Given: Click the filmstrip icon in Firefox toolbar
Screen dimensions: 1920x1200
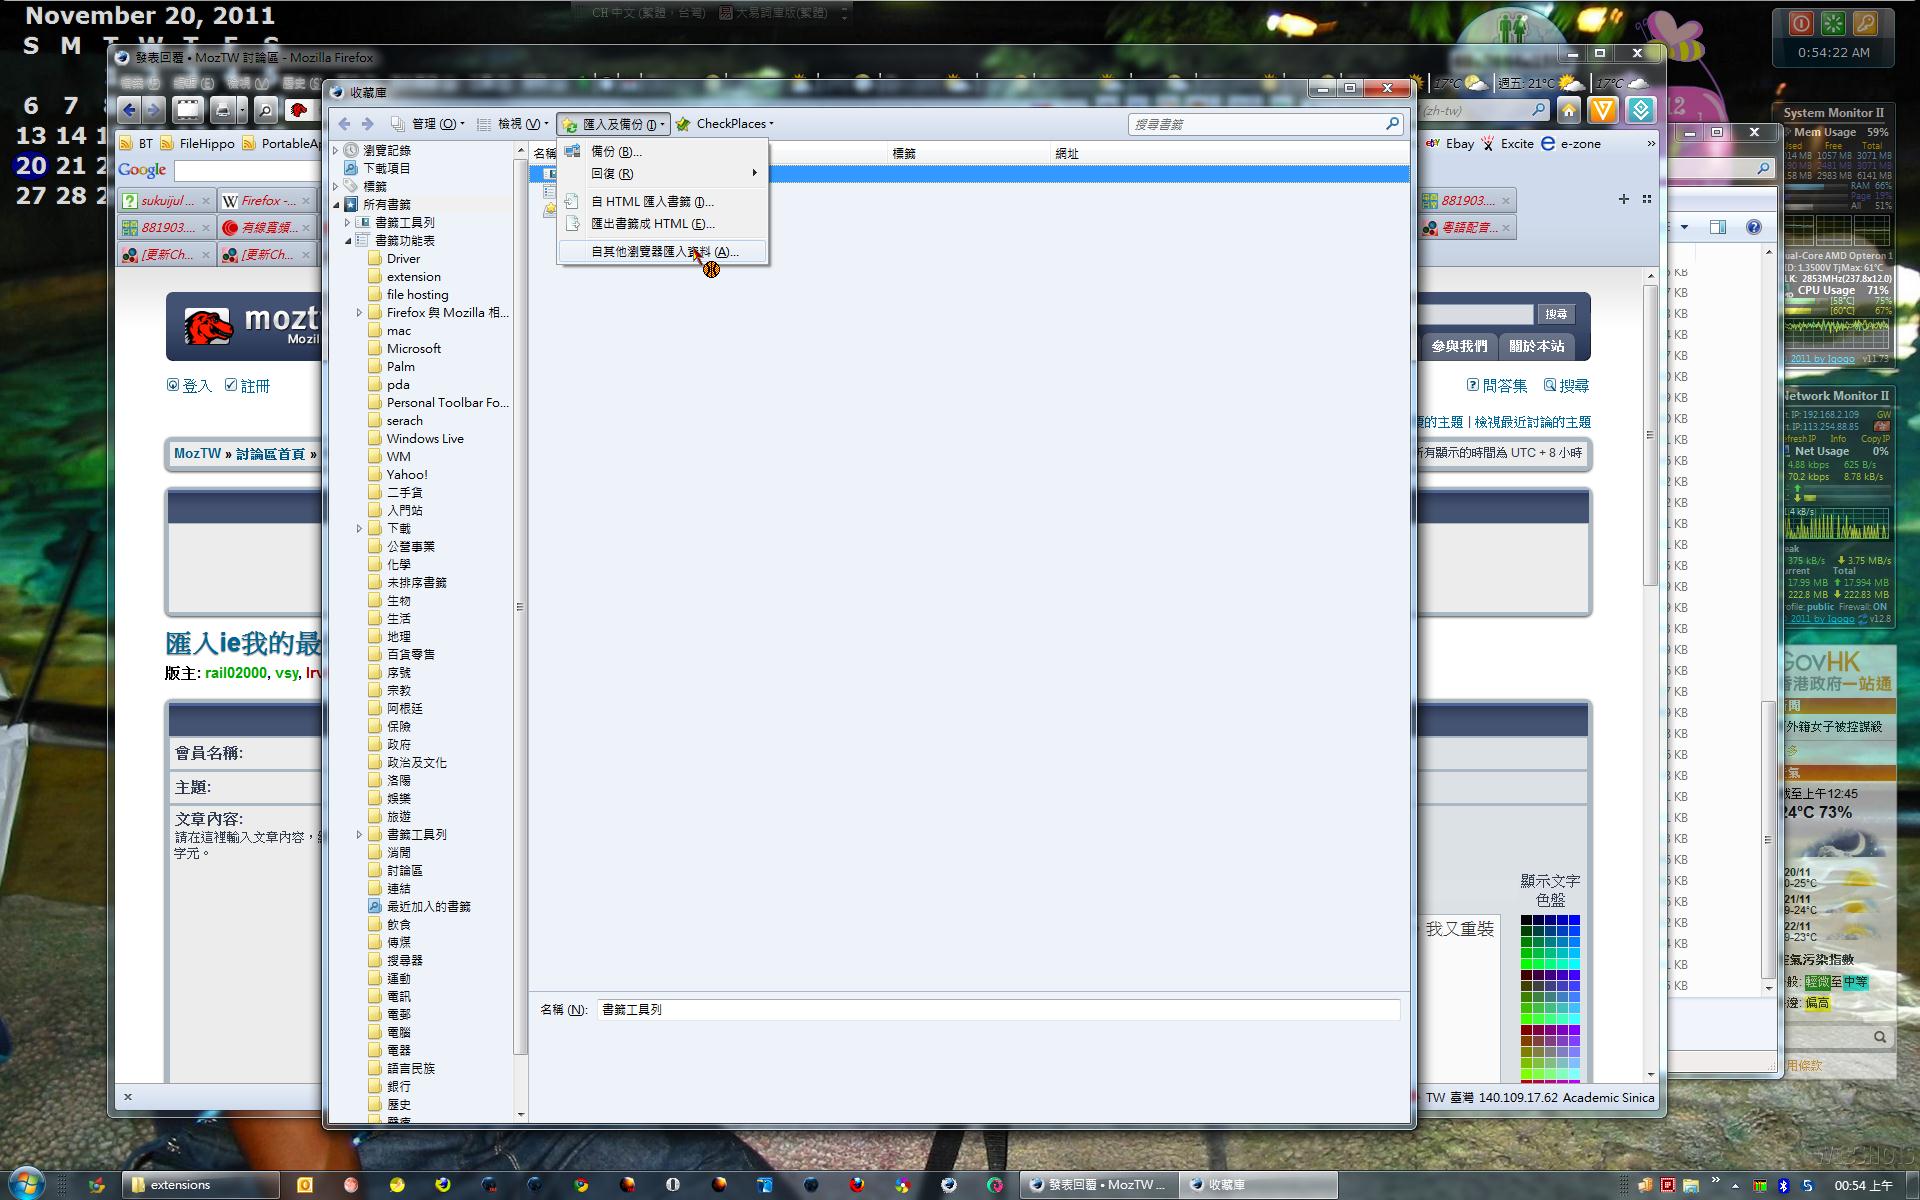Looking at the screenshot, I should (188, 110).
